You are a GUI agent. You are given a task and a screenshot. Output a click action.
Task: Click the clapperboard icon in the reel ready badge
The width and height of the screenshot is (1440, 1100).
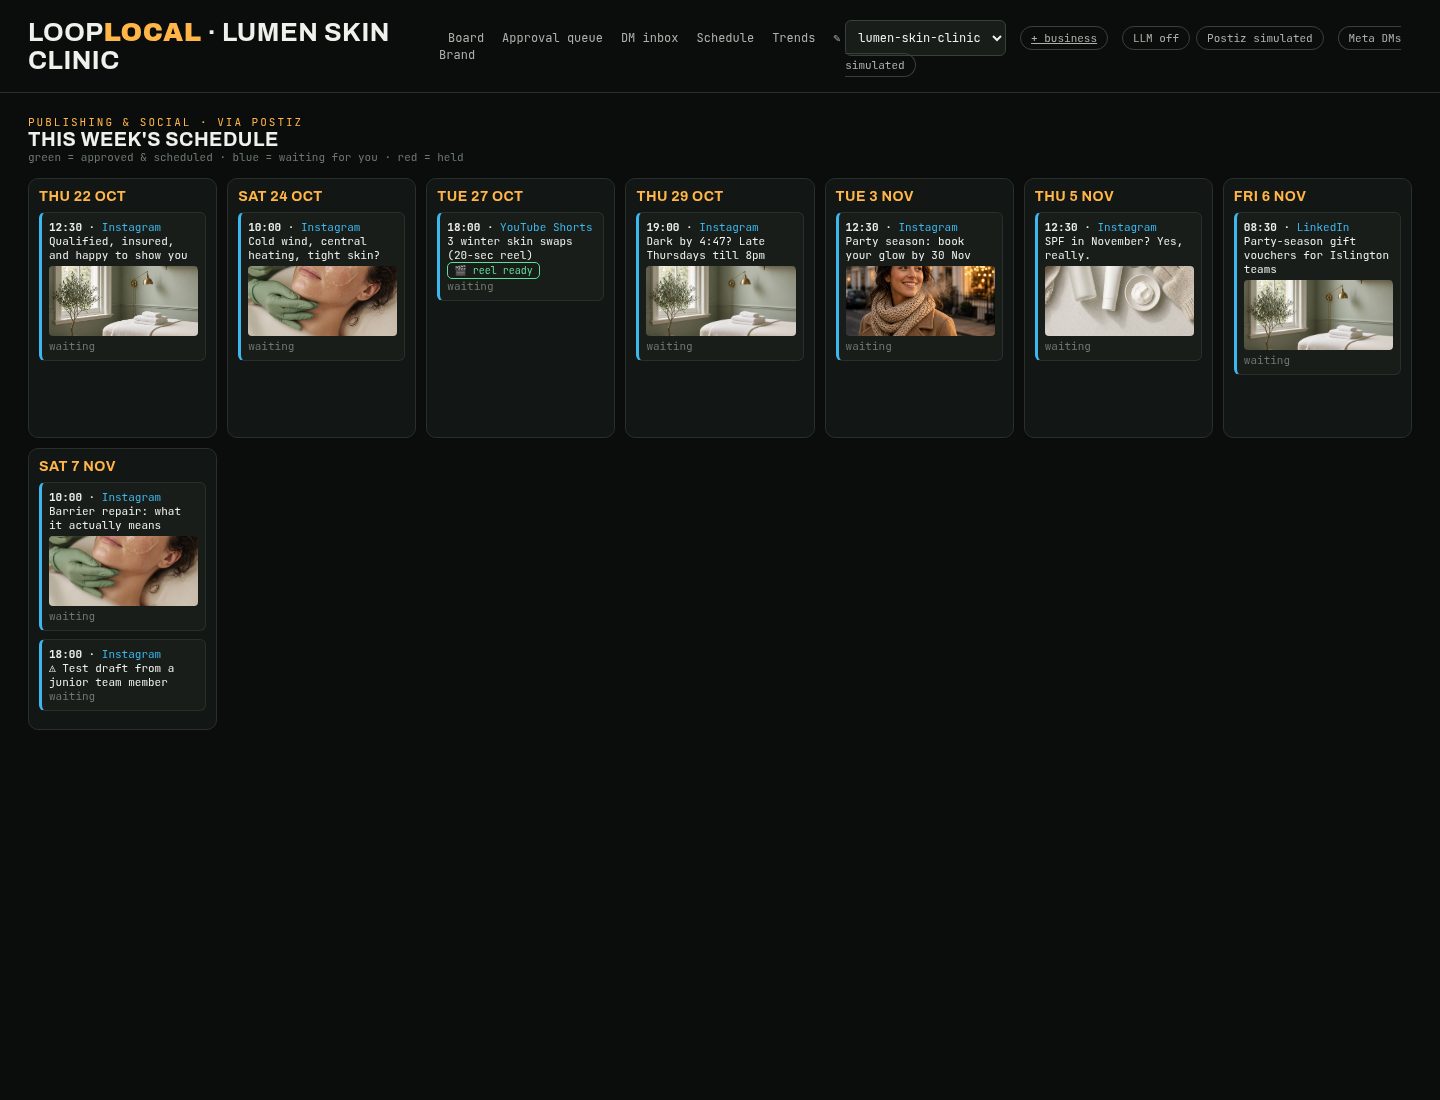(x=460, y=271)
